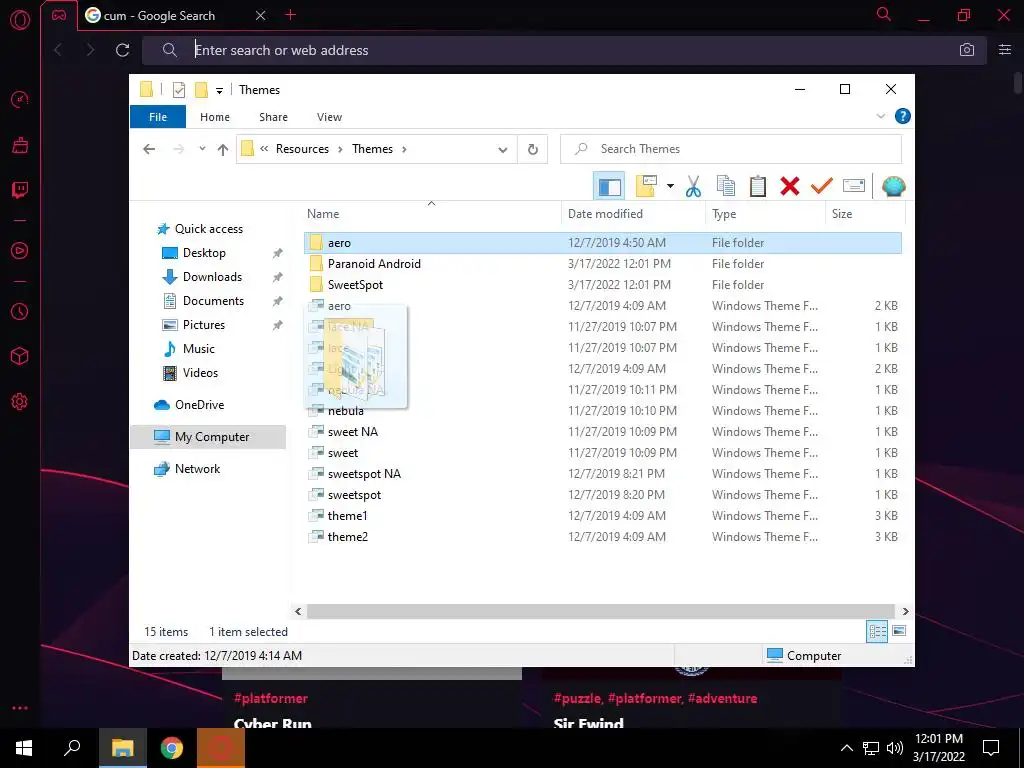Click the horizontal scrollbar in file list
This screenshot has height=768, width=1024.
pos(600,611)
